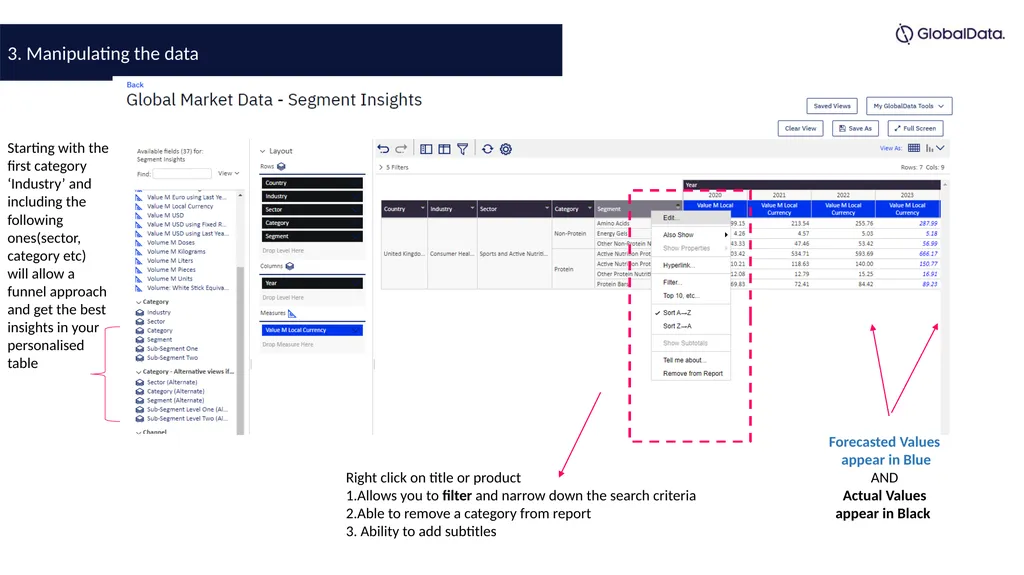1024x575 pixels.
Task: Open the filter funnel tool
Action: tap(462, 149)
